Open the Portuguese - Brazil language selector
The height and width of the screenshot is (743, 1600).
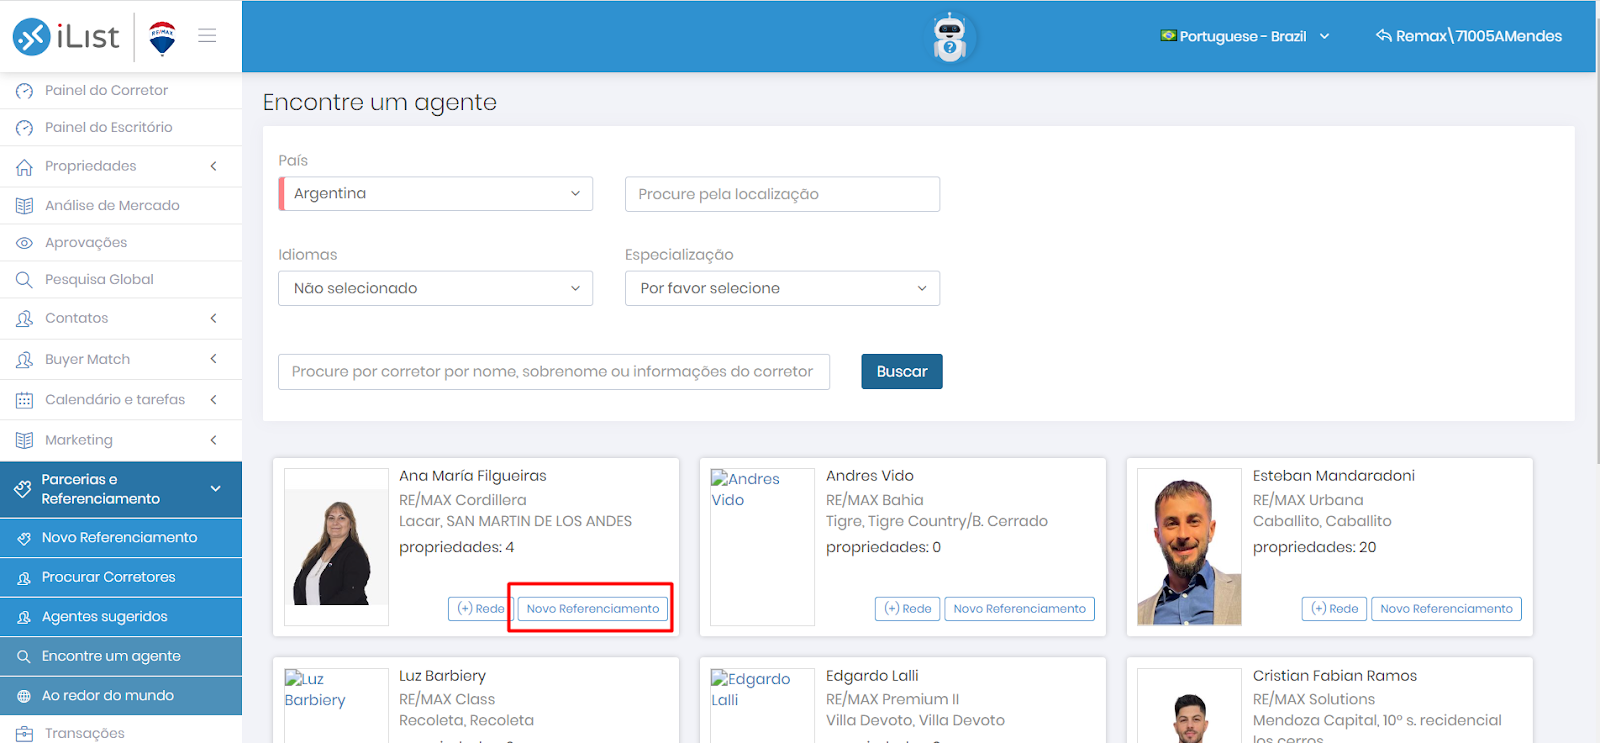[1244, 36]
